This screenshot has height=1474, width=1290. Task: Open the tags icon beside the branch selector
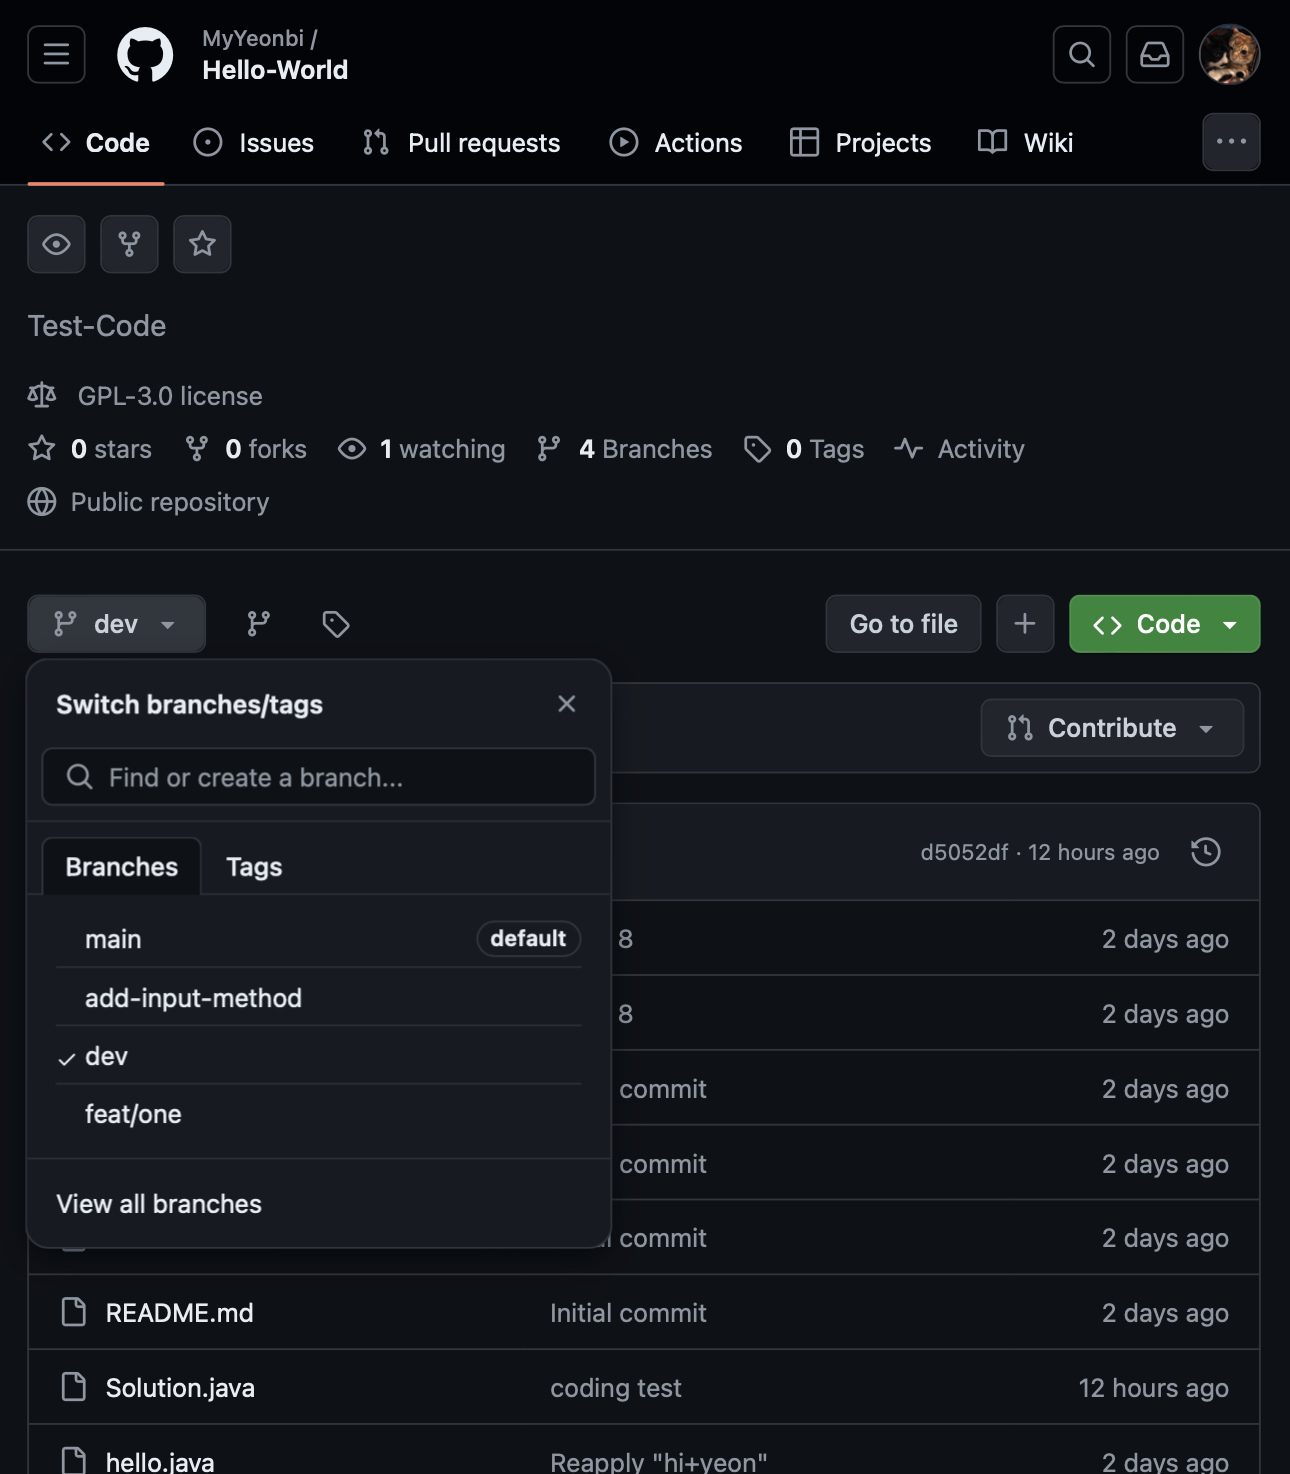(336, 624)
